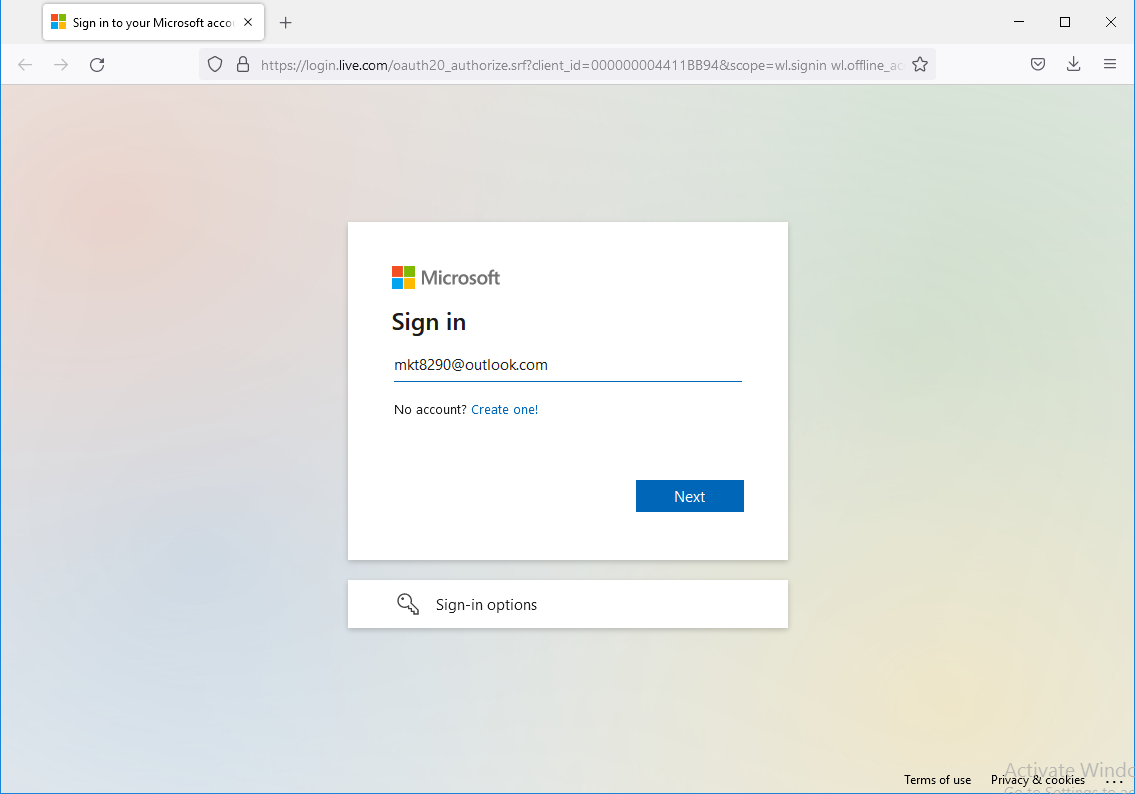Focus the email field containing mkt8290@outlook.com
This screenshot has width=1135, height=794.
[568, 366]
